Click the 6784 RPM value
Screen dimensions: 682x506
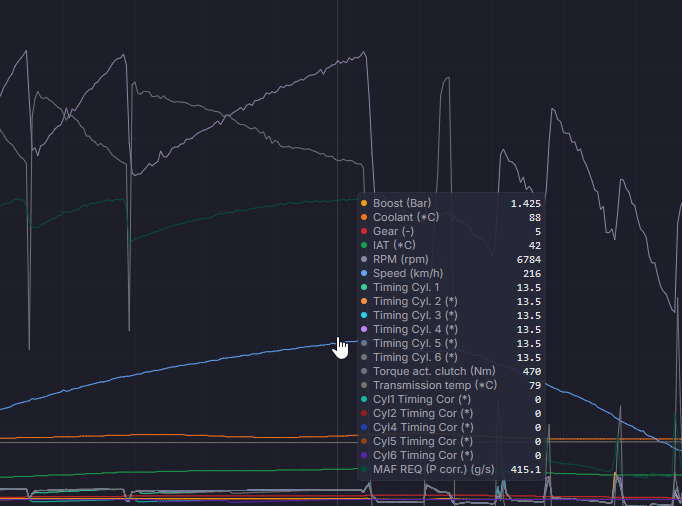coord(528,260)
